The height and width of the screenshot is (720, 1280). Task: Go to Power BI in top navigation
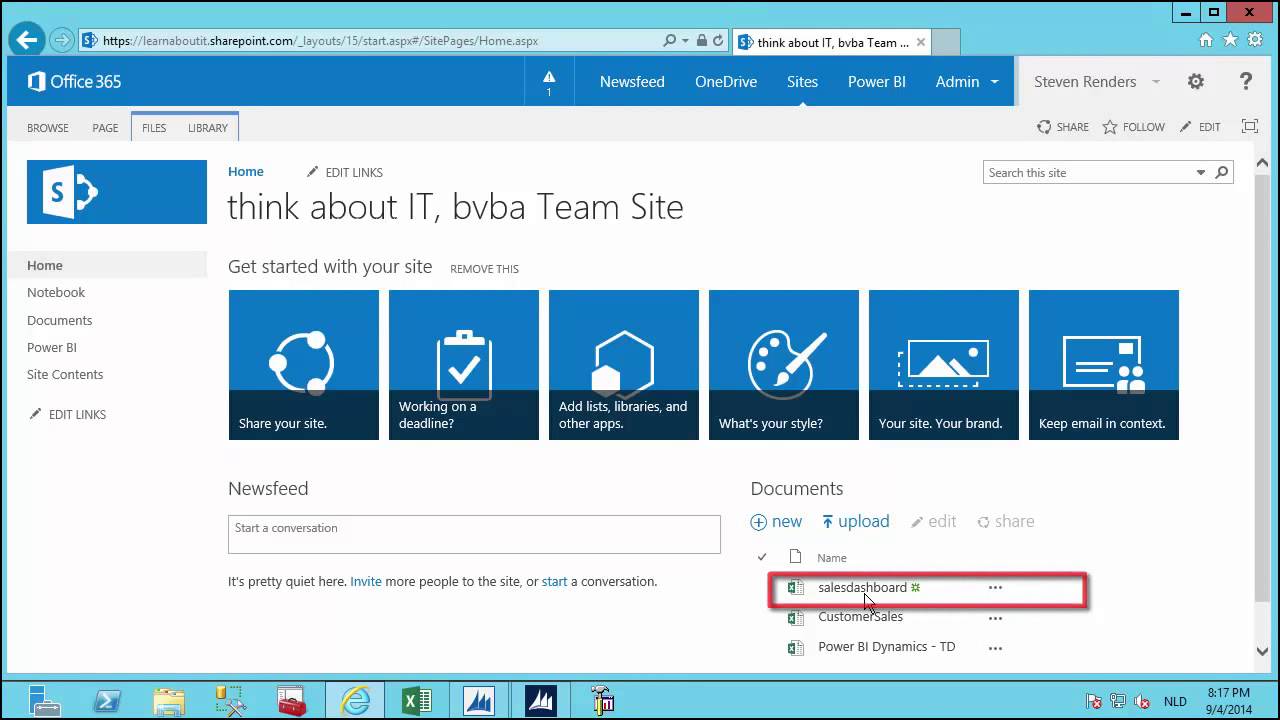tap(877, 82)
